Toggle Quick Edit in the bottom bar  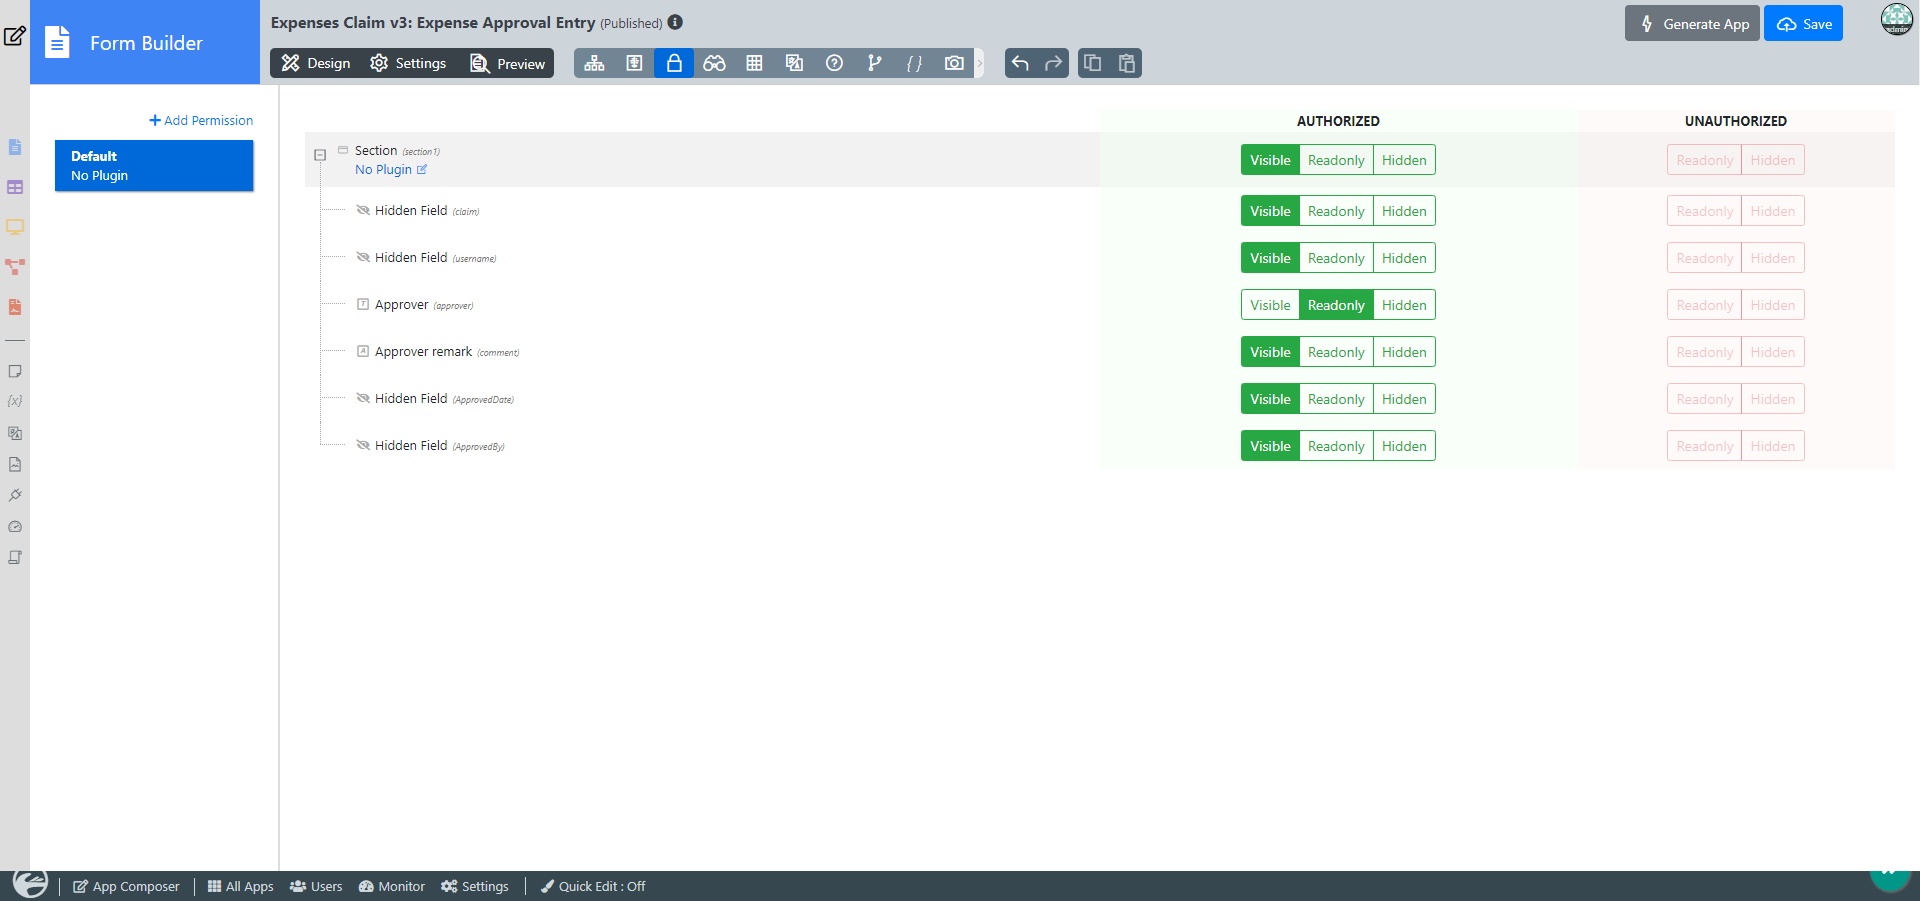tap(593, 886)
